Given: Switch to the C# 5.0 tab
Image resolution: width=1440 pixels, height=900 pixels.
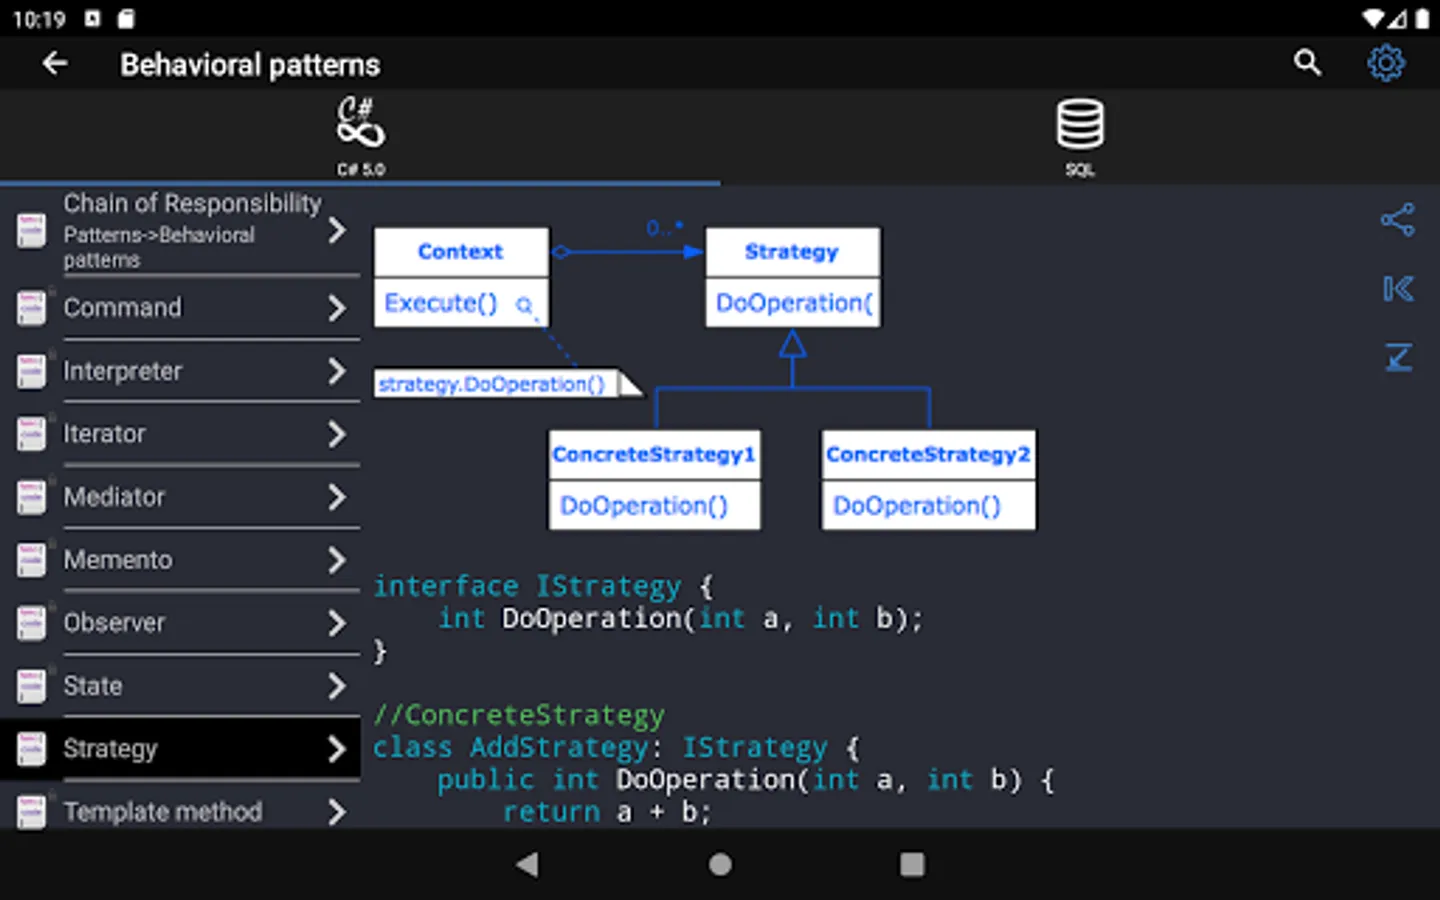Looking at the screenshot, I should [x=360, y=137].
